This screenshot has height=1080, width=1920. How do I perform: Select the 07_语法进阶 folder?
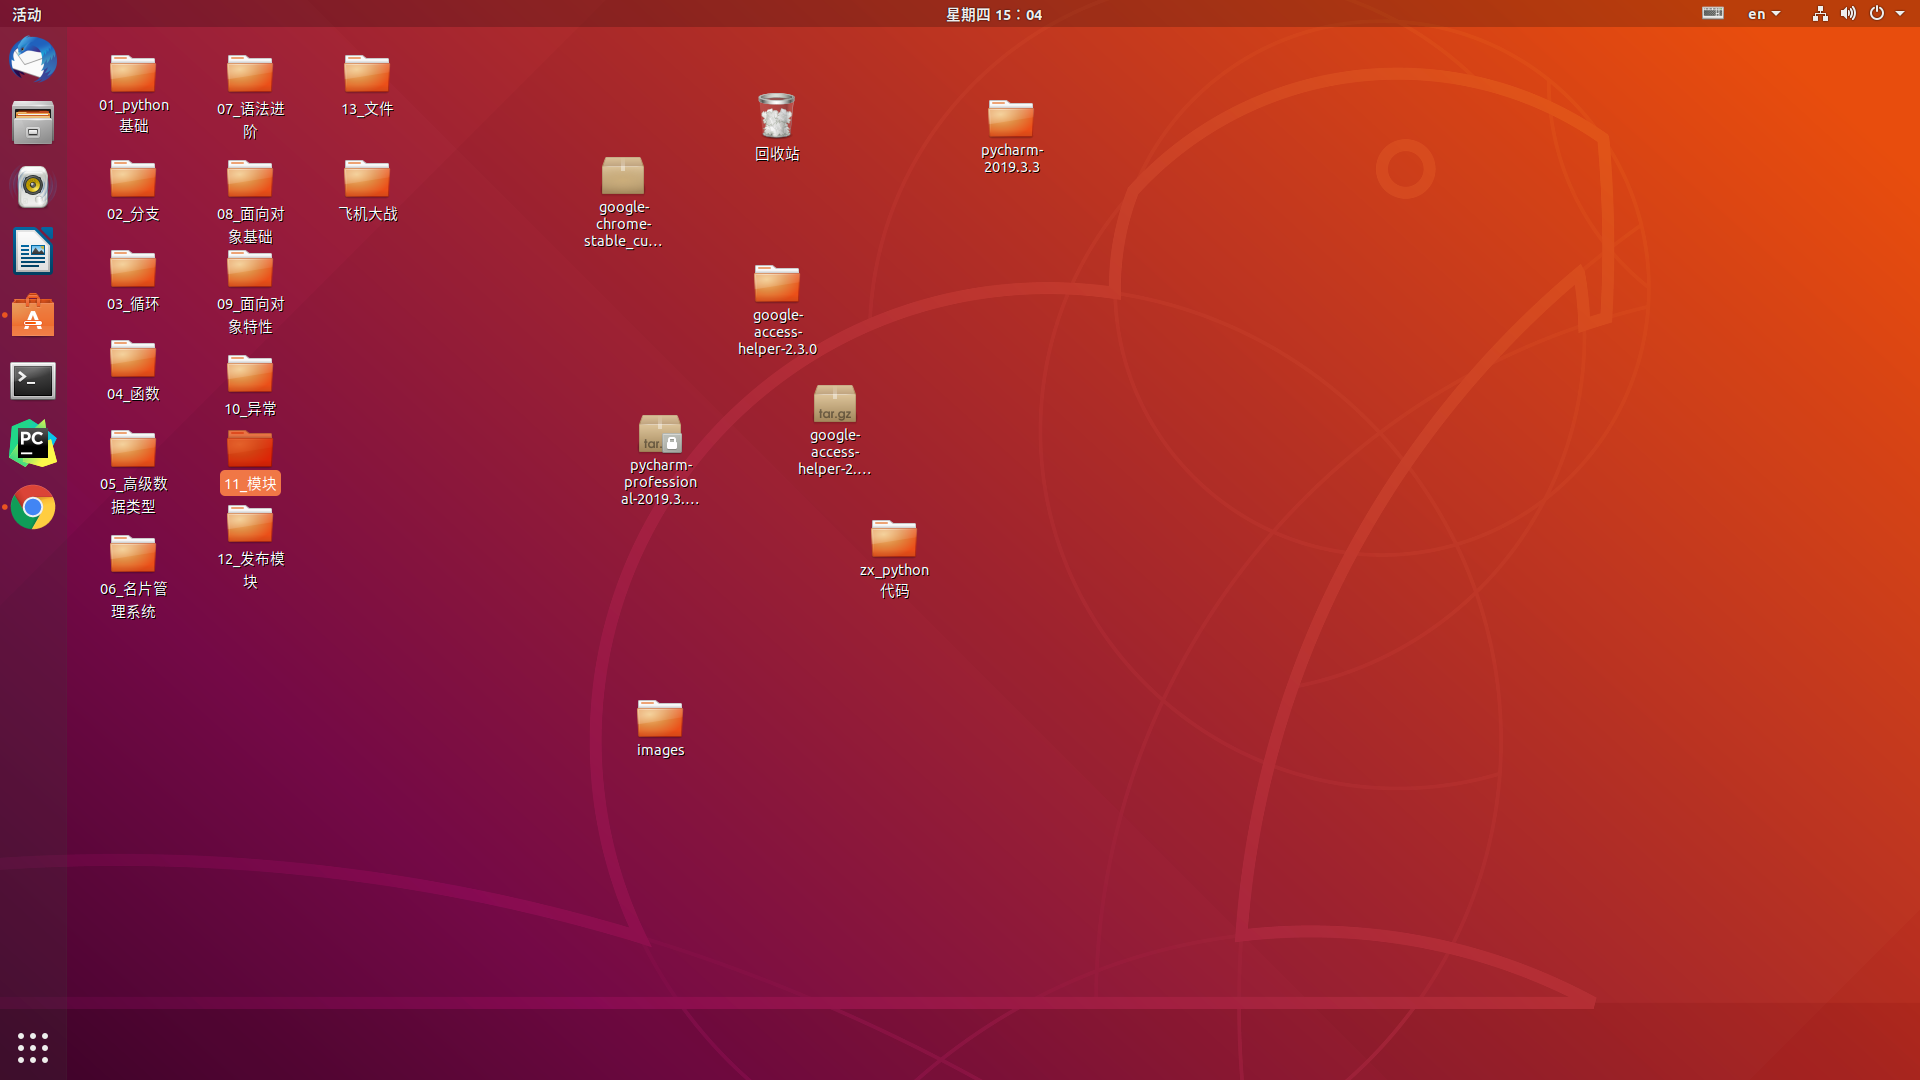[250, 97]
